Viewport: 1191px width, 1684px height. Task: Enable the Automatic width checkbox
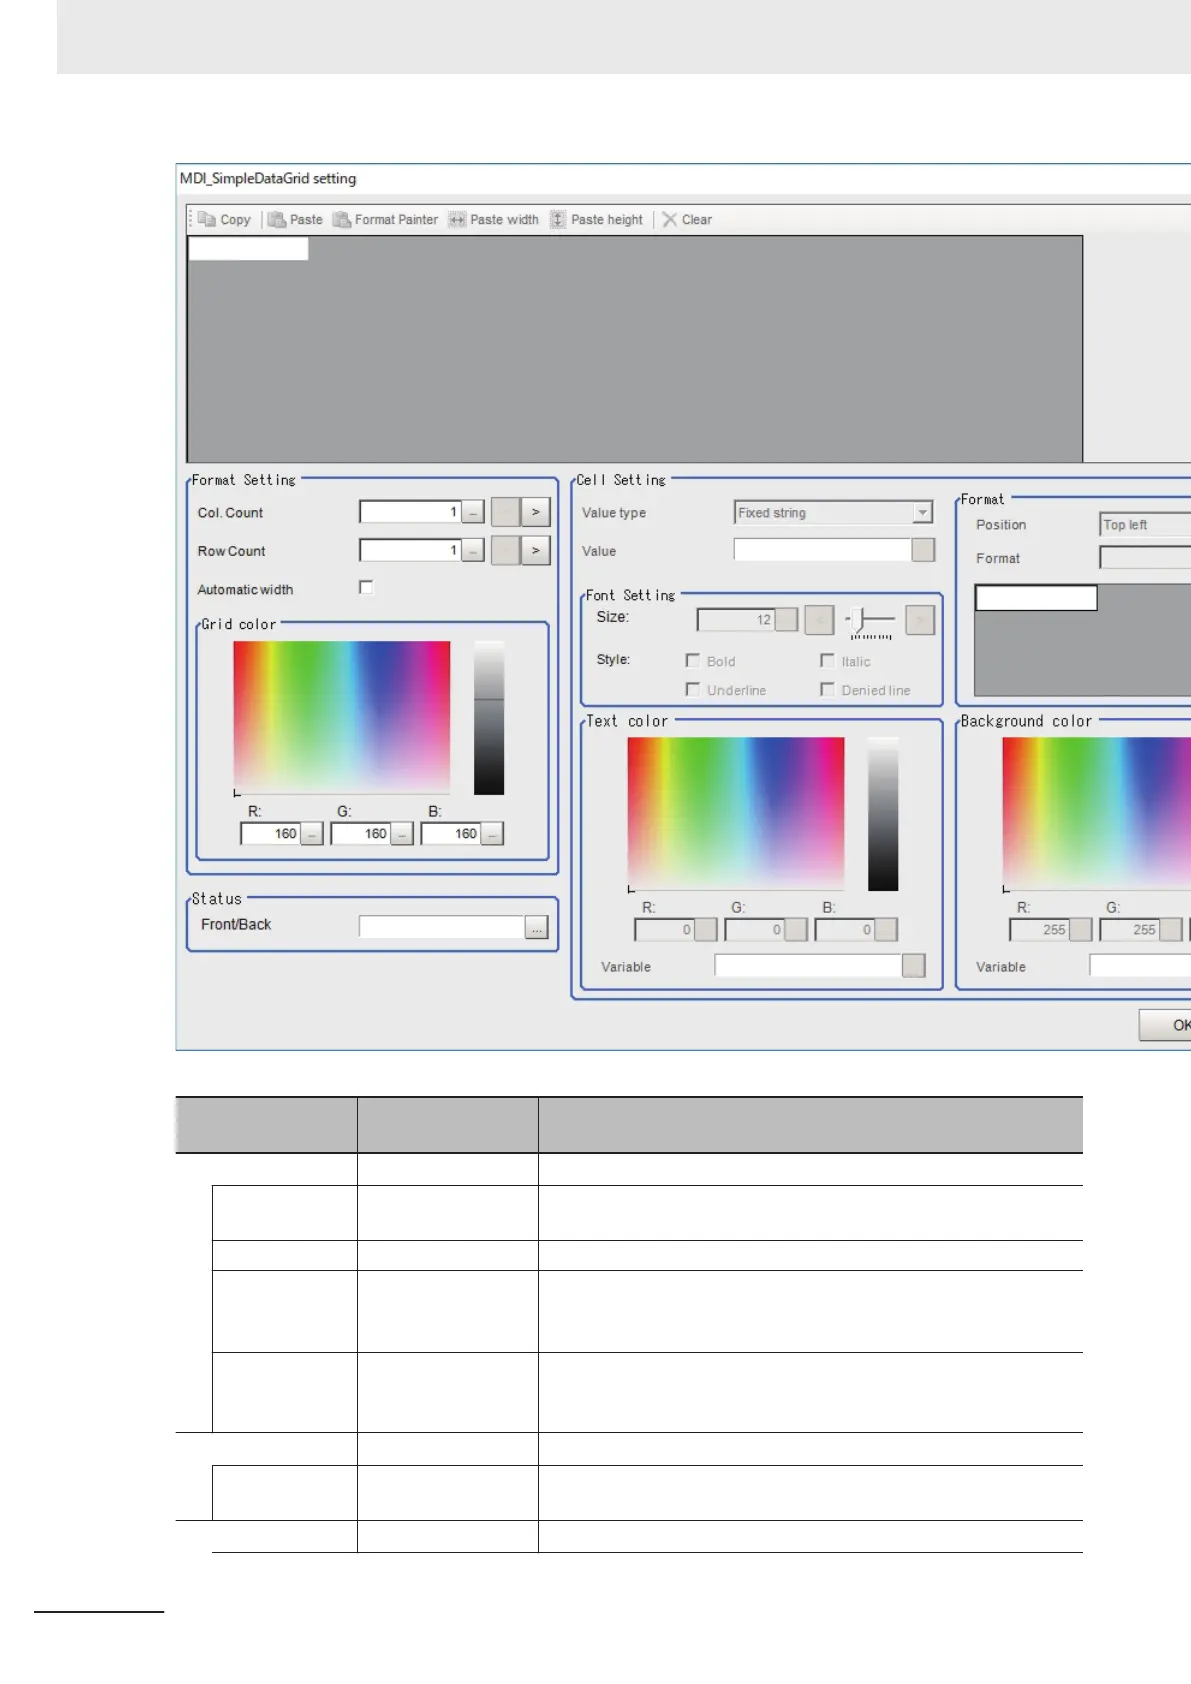click(366, 587)
